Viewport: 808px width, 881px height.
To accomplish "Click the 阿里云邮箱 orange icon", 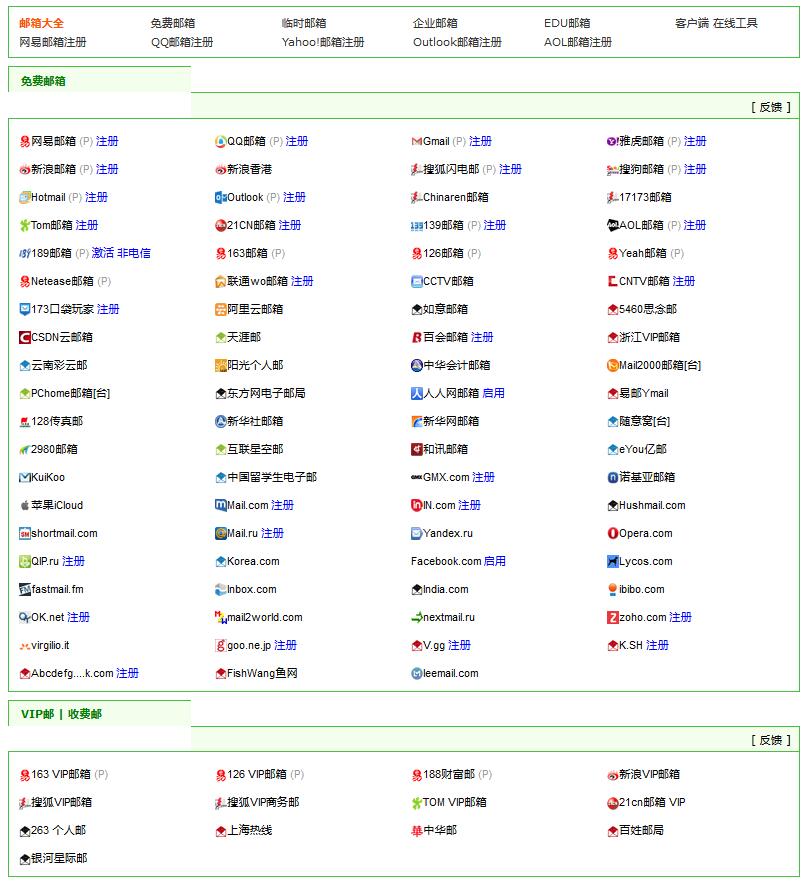I will tap(220, 310).
